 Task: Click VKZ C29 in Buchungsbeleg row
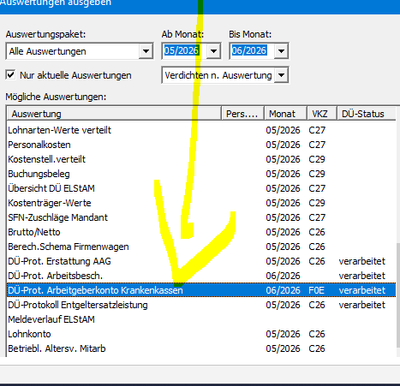coord(317,174)
